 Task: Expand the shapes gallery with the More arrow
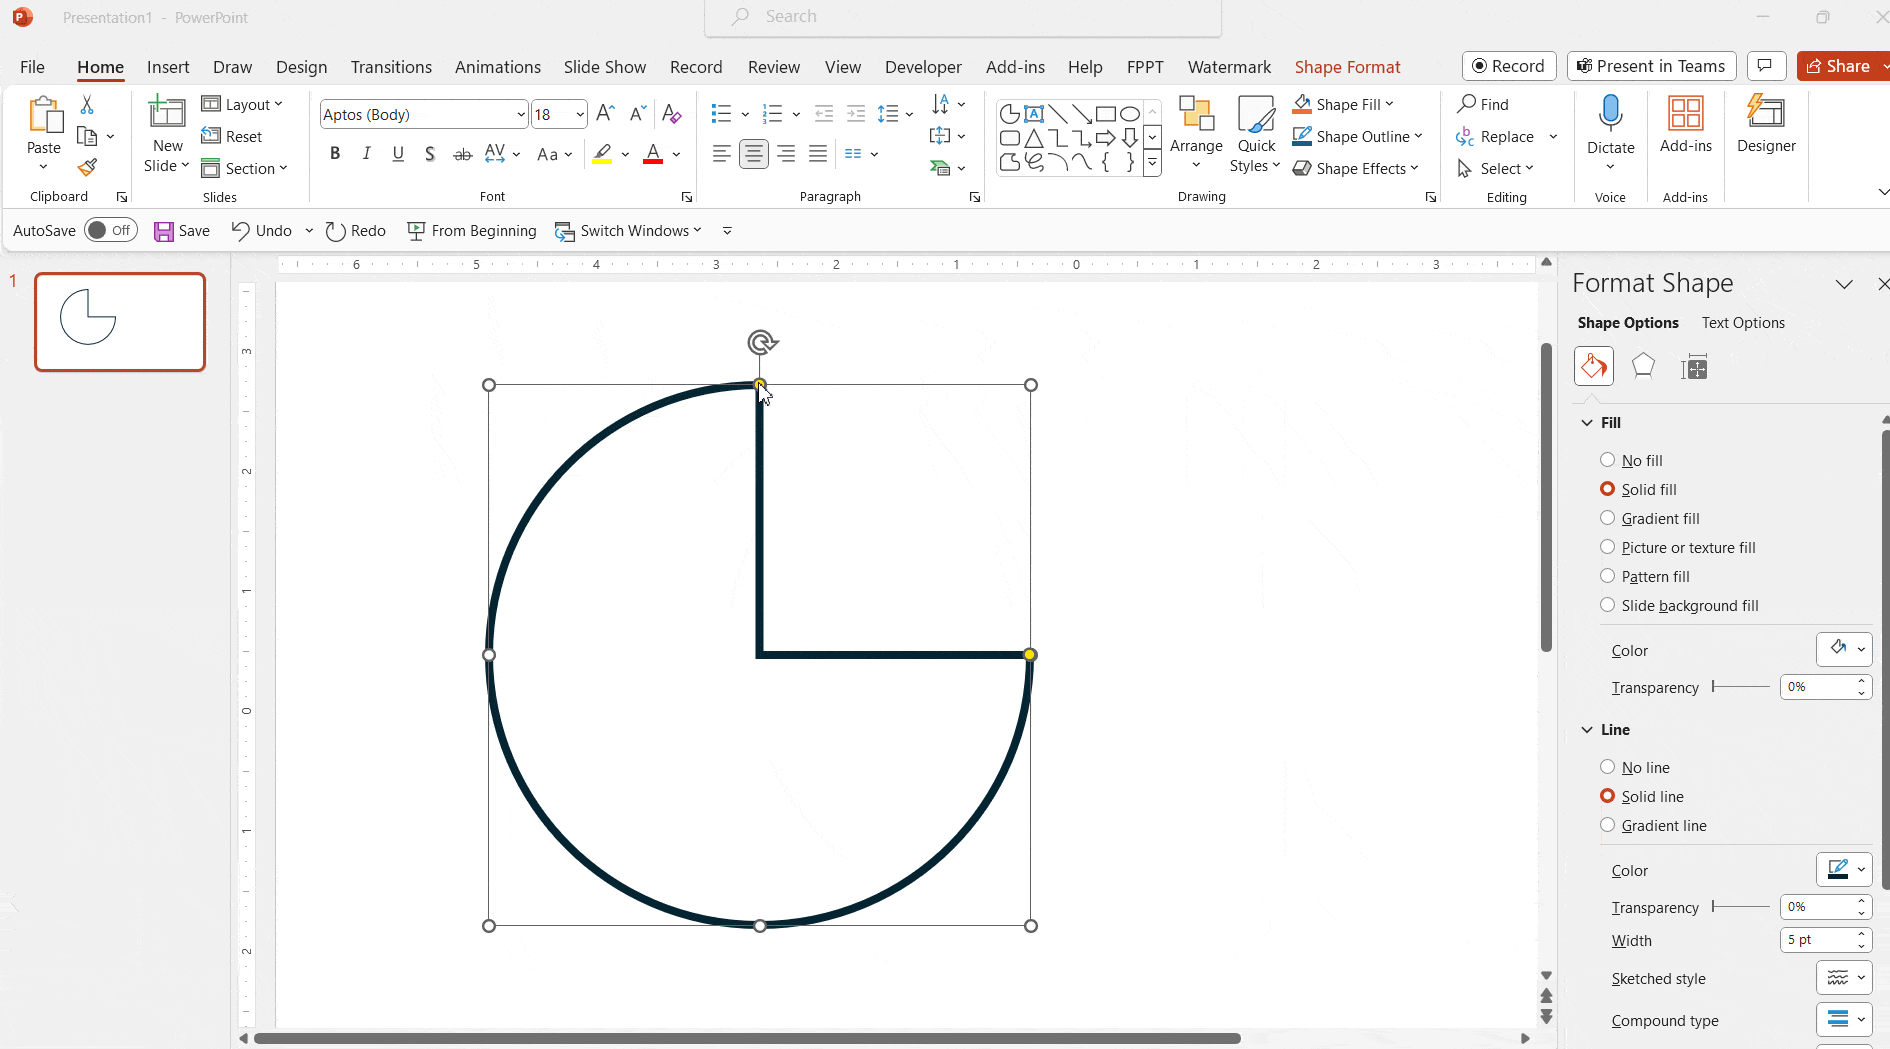tap(1153, 163)
